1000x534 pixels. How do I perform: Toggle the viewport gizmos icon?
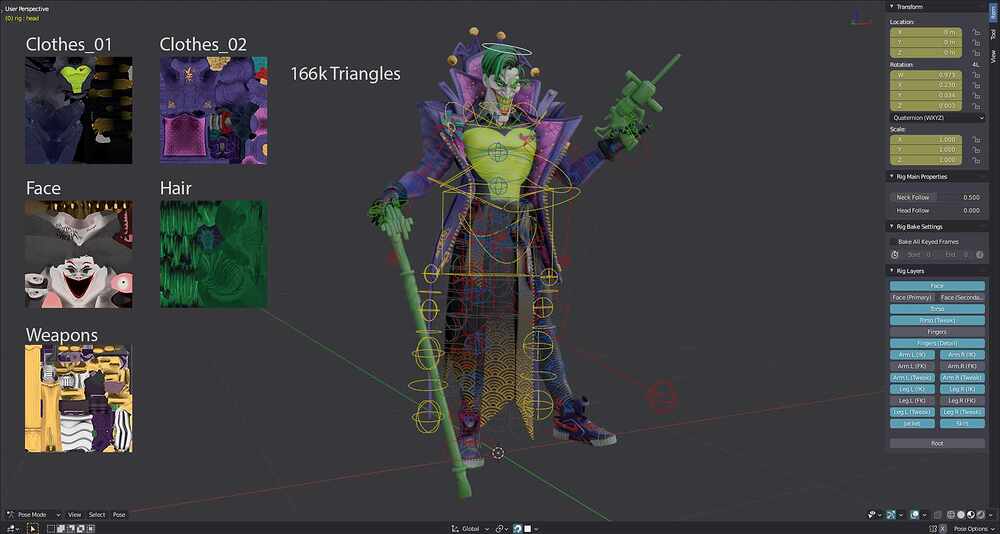(891, 515)
